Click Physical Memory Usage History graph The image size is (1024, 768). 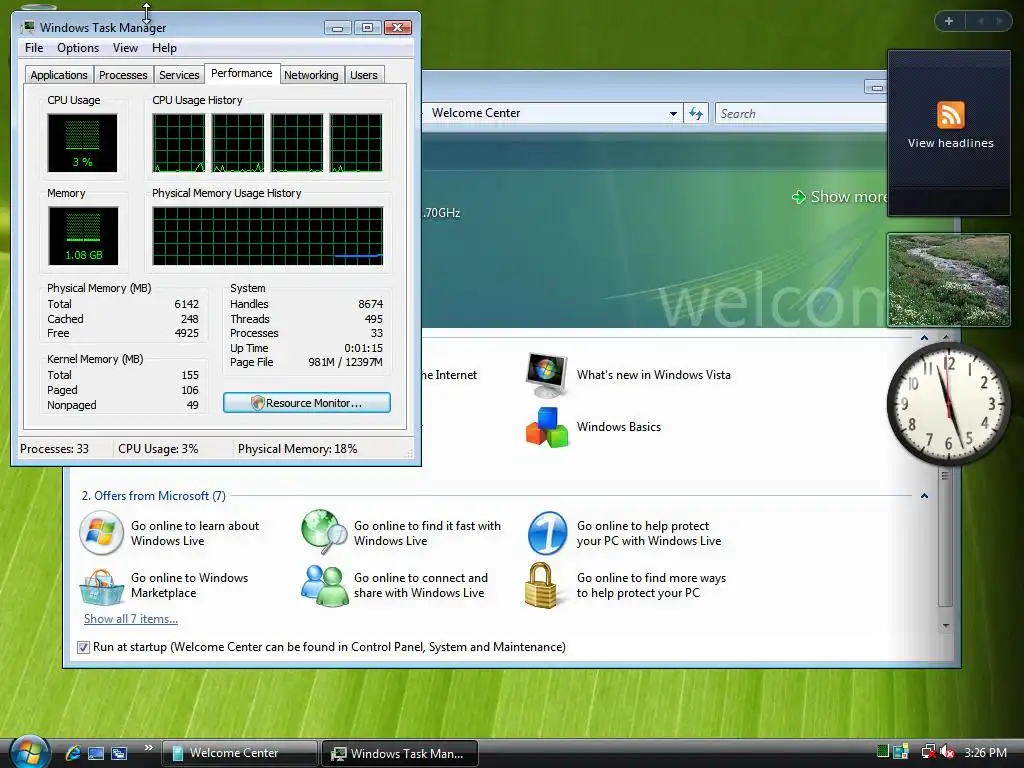pyautogui.click(x=268, y=236)
